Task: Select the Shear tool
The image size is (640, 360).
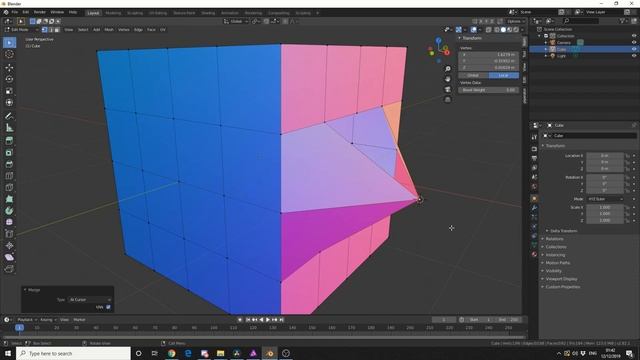Action: tap(9, 257)
